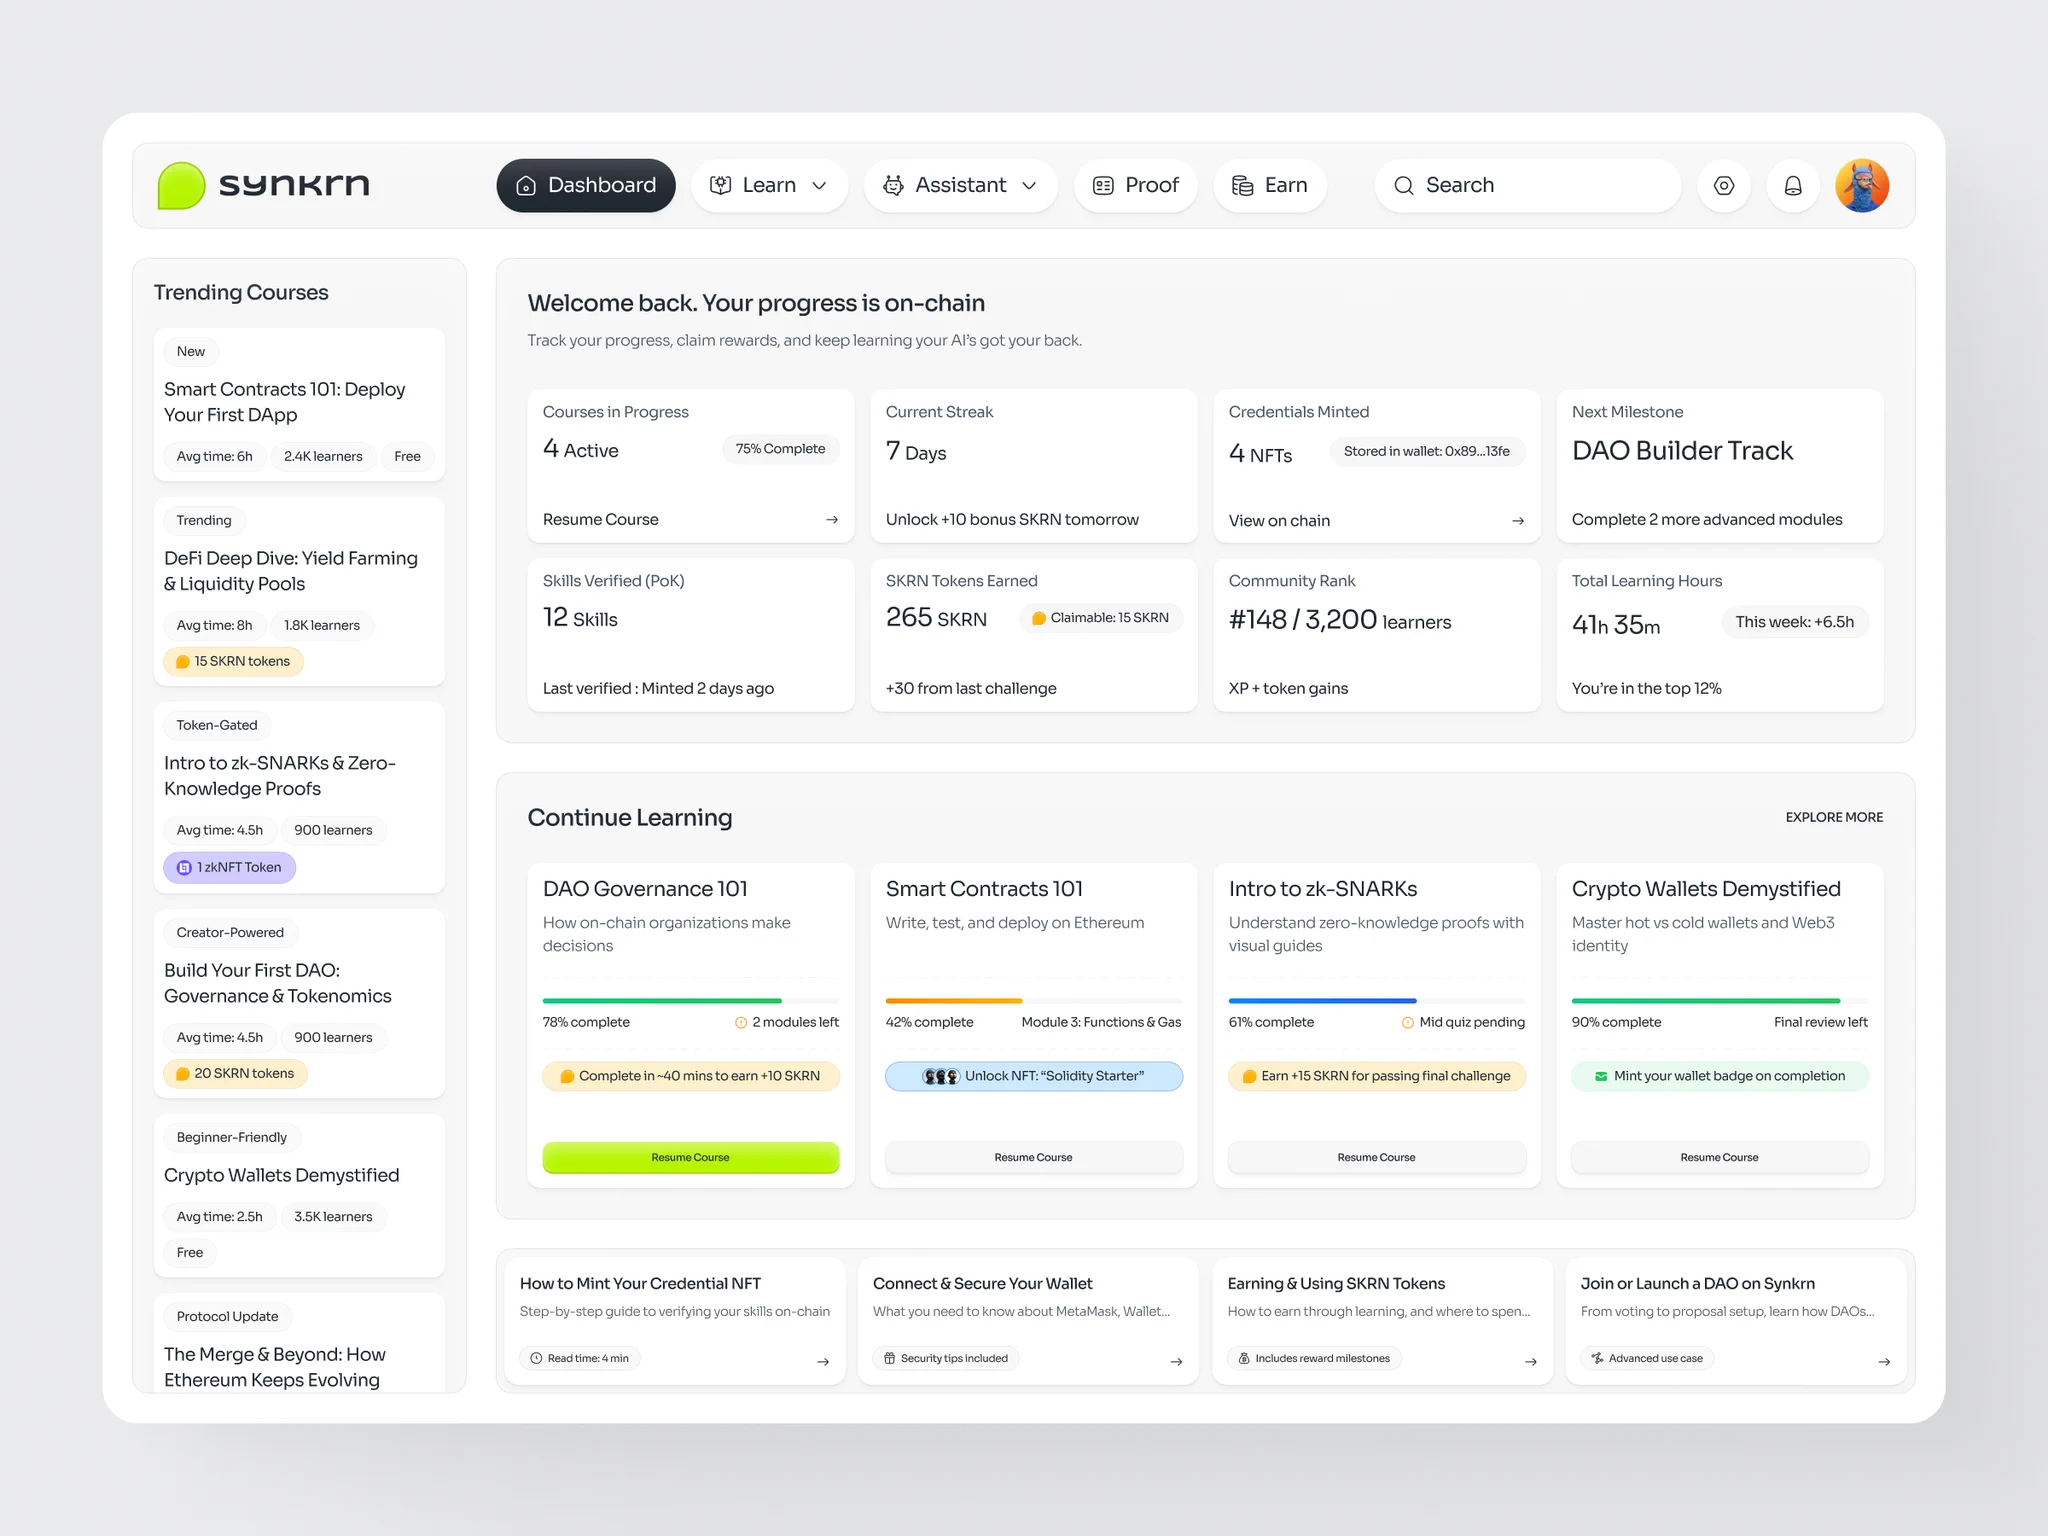The image size is (2048, 1536).
Task: Resume the Smart Contracts 101 course
Action: click(x=1034, y=1157)
